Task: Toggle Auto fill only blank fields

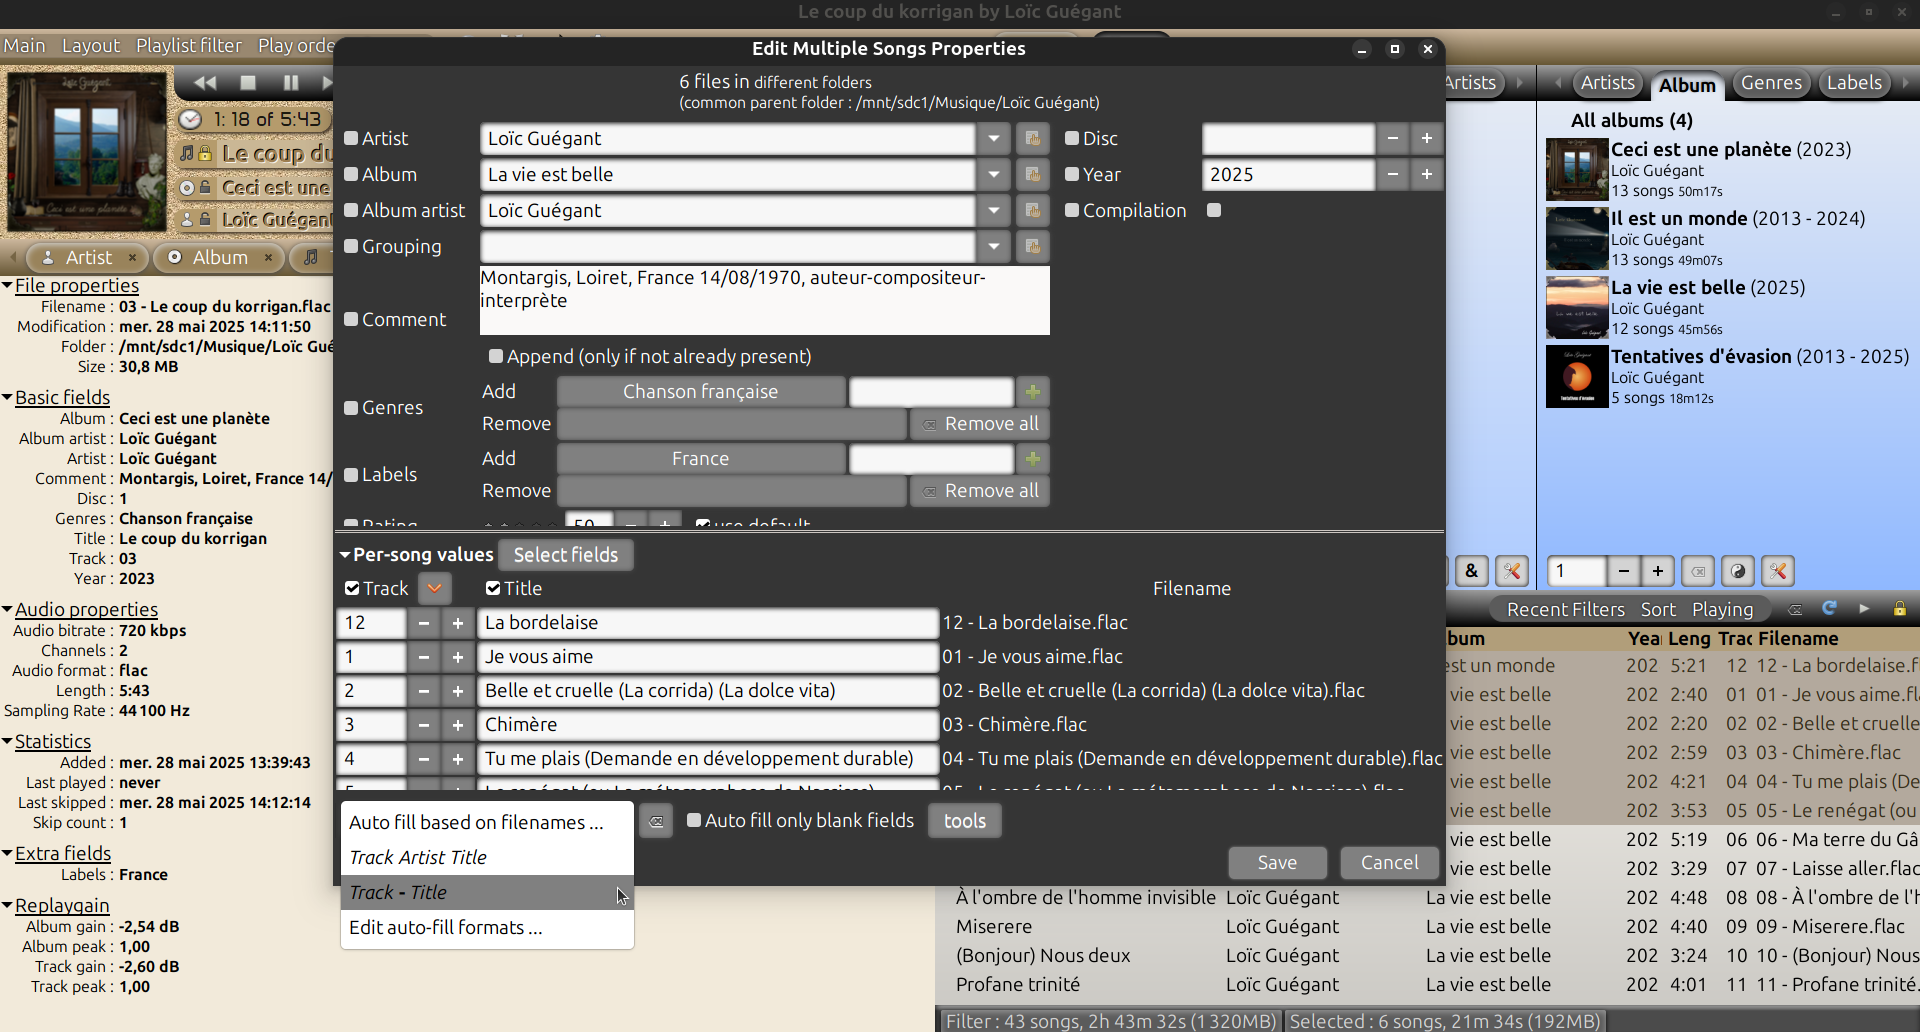Action: coord(694,820)
